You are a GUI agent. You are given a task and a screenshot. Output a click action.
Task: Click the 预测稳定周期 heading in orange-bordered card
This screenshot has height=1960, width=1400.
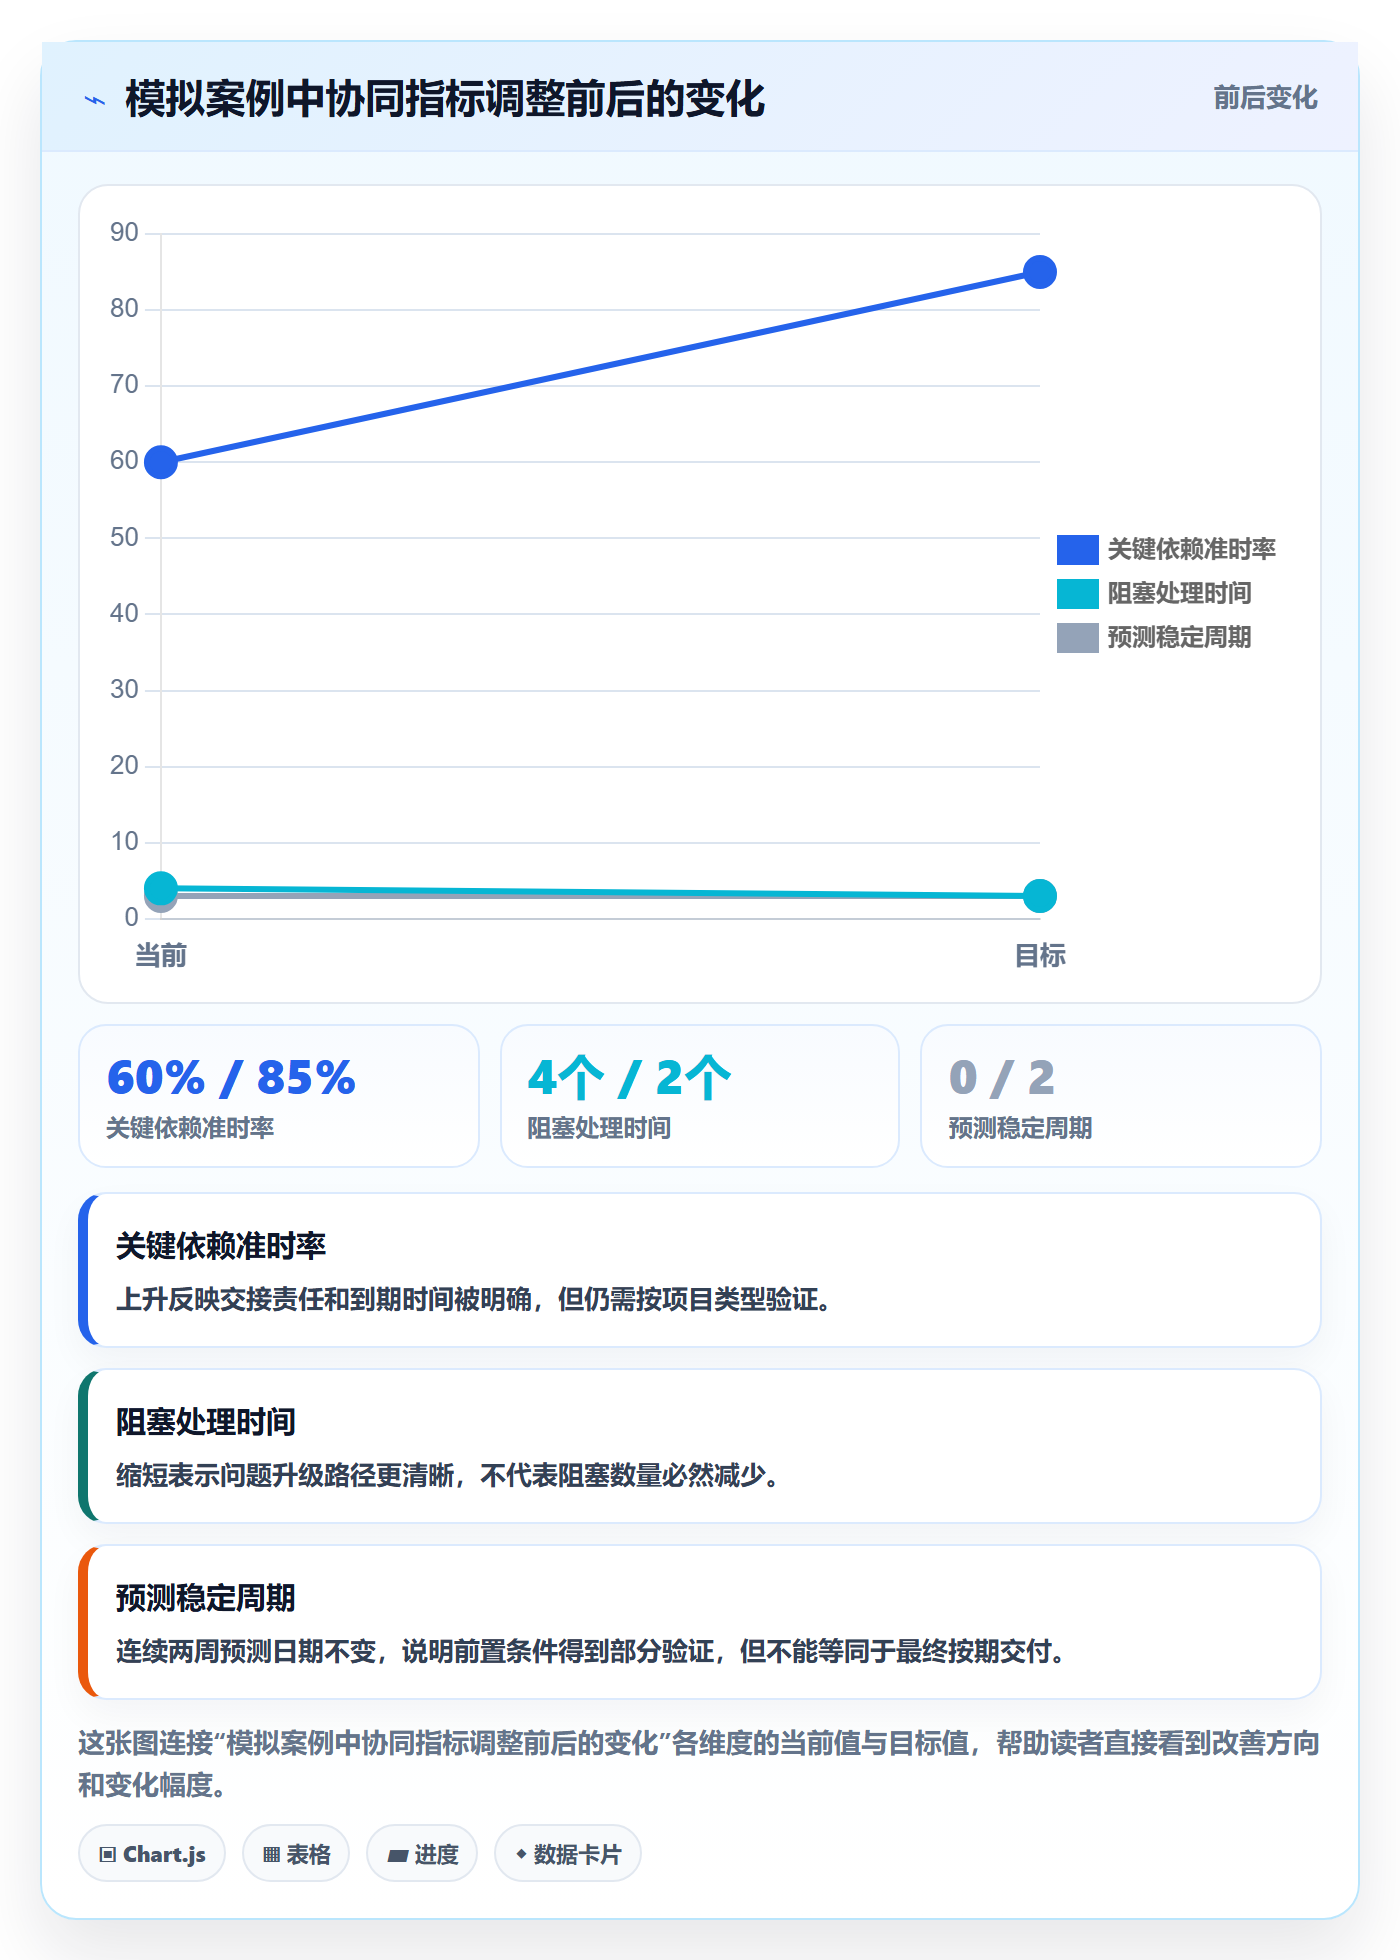(206, 1598)
